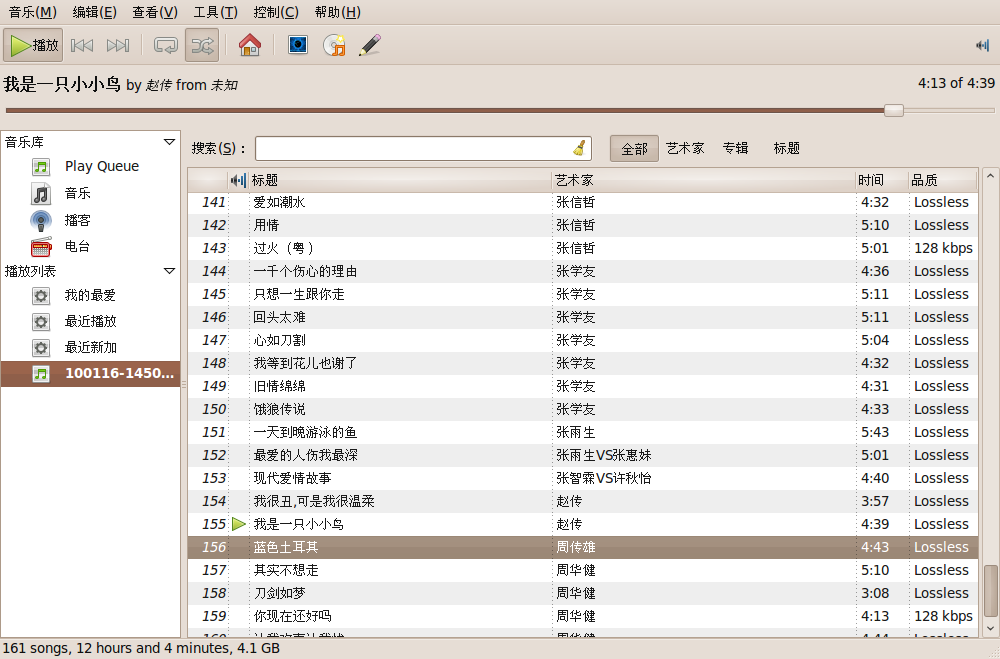Select the song 过火（粤）
The image size is (1000, 659).
pos(583,248)
